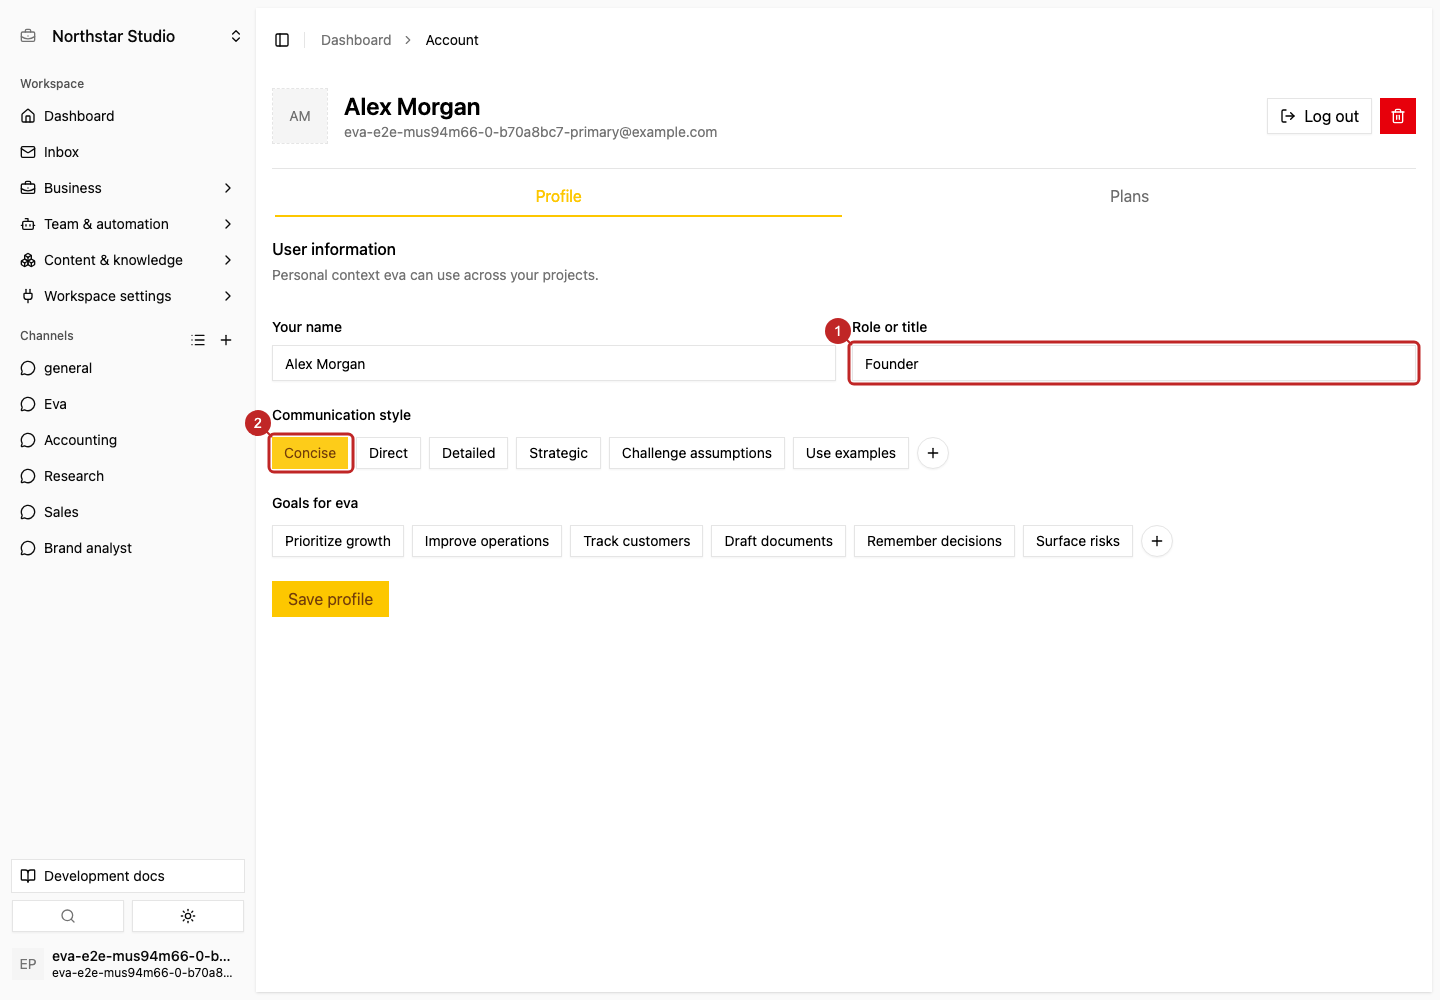Click the search icon button in sidebar

pyautogui.click(x=68, y=916)
